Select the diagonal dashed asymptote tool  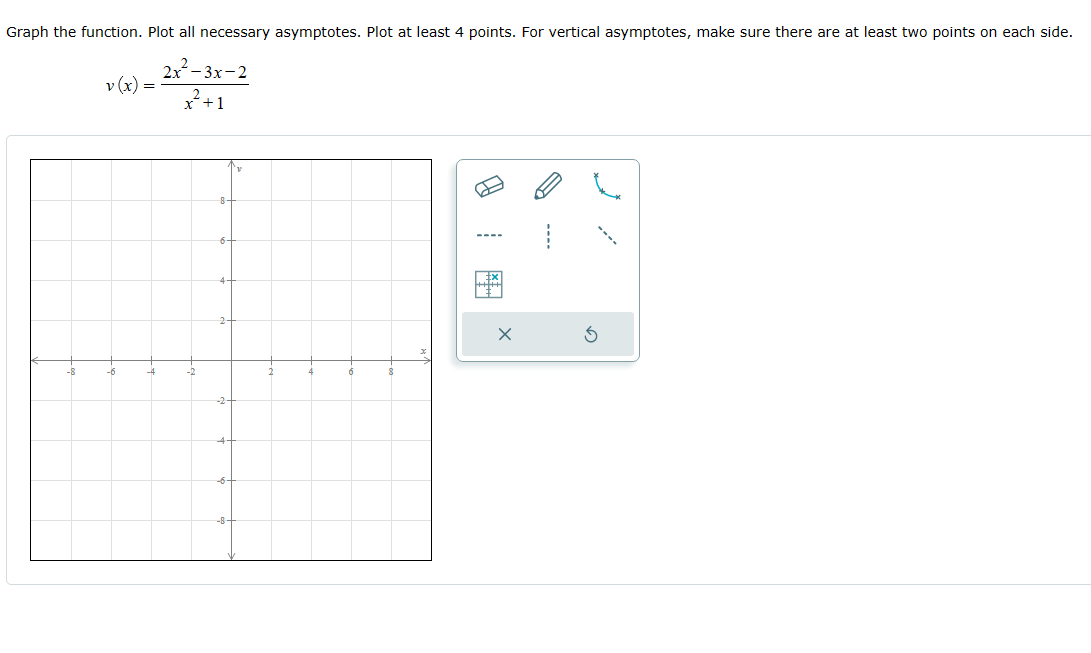click(606, 237)
